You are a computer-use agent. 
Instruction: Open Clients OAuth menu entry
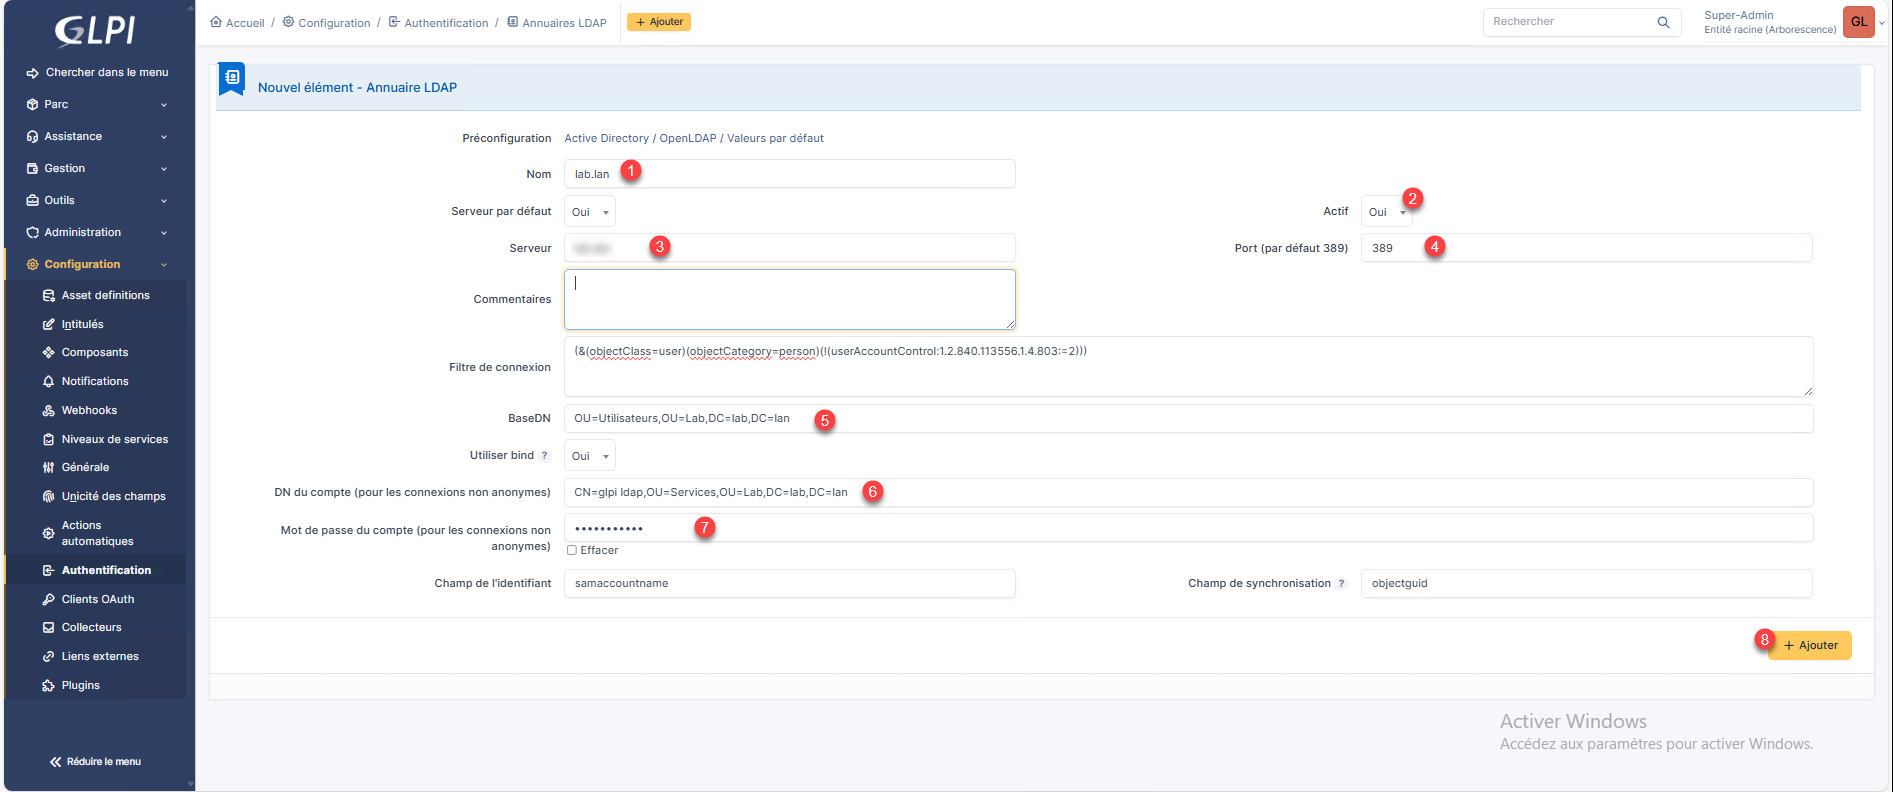[97, 599]
